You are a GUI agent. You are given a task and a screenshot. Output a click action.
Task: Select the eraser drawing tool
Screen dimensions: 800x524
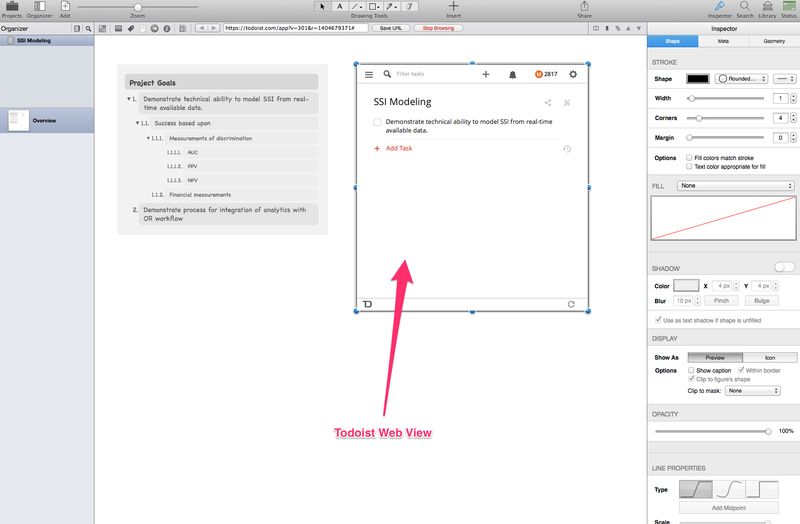pyautogui.click(x=409, y=7)
